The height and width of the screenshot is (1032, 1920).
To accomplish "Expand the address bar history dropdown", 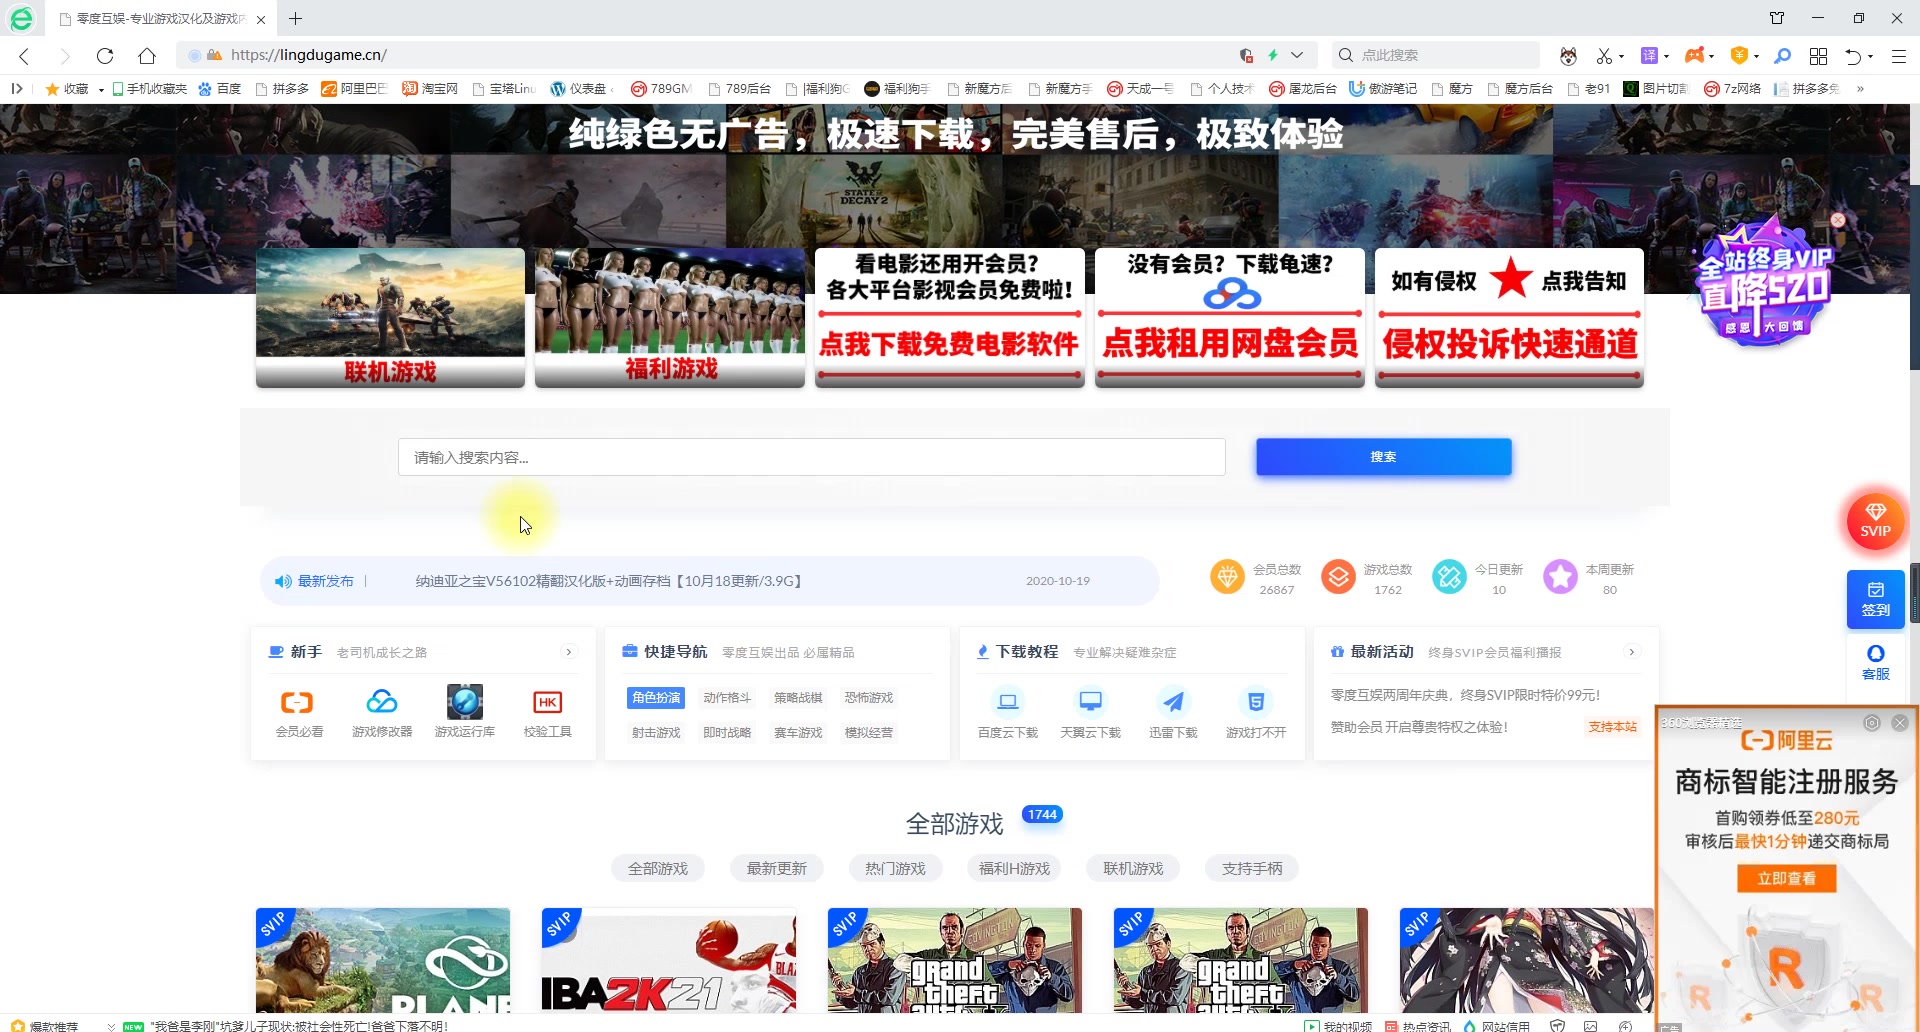I will click(1297, 56).
